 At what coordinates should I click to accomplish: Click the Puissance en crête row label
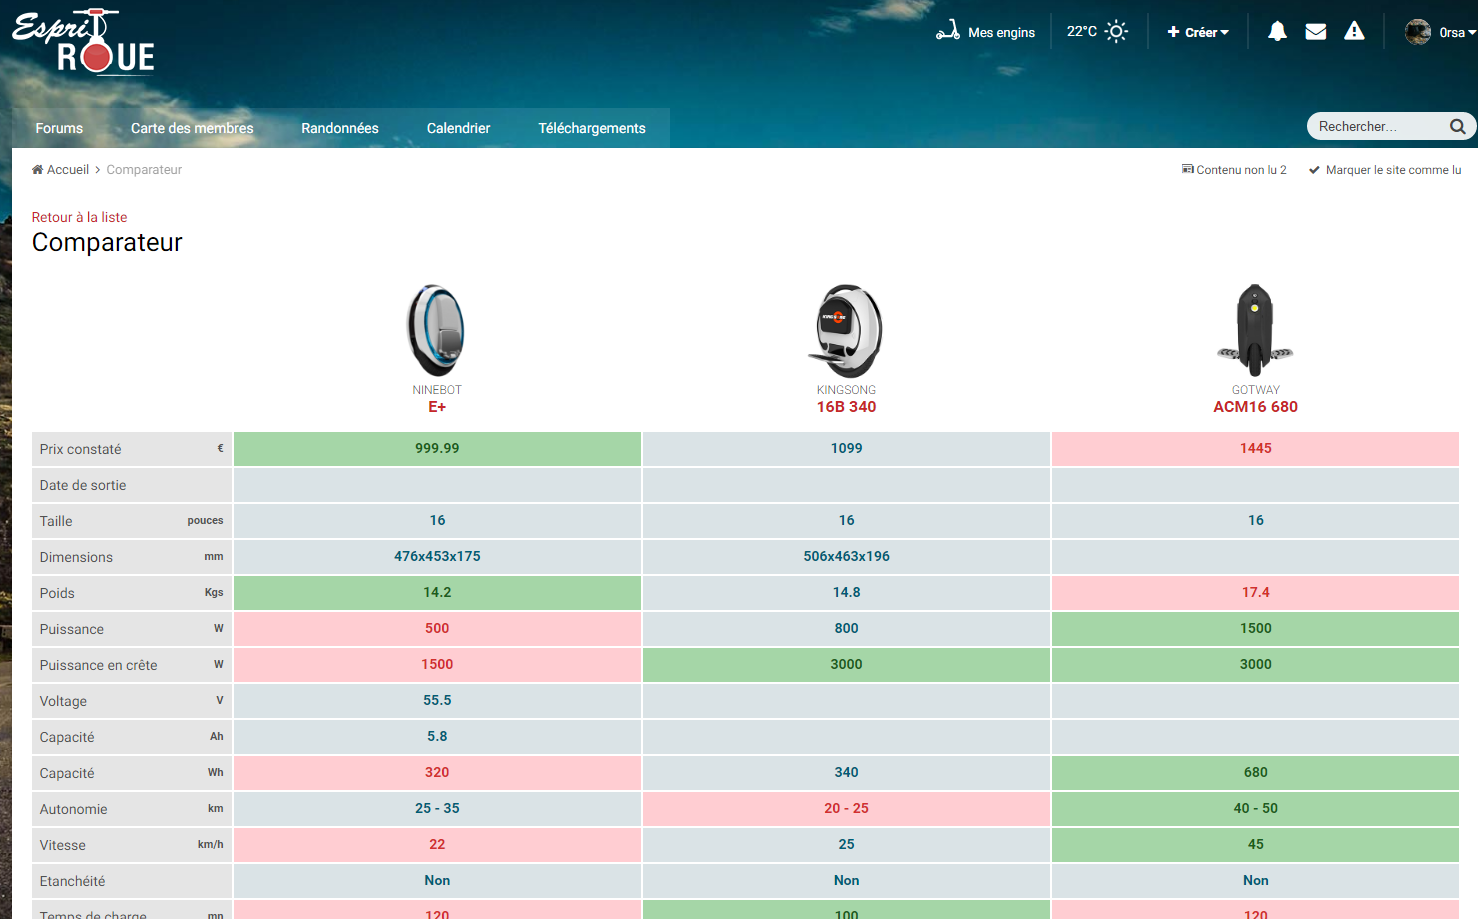click(x=98, y=665)
